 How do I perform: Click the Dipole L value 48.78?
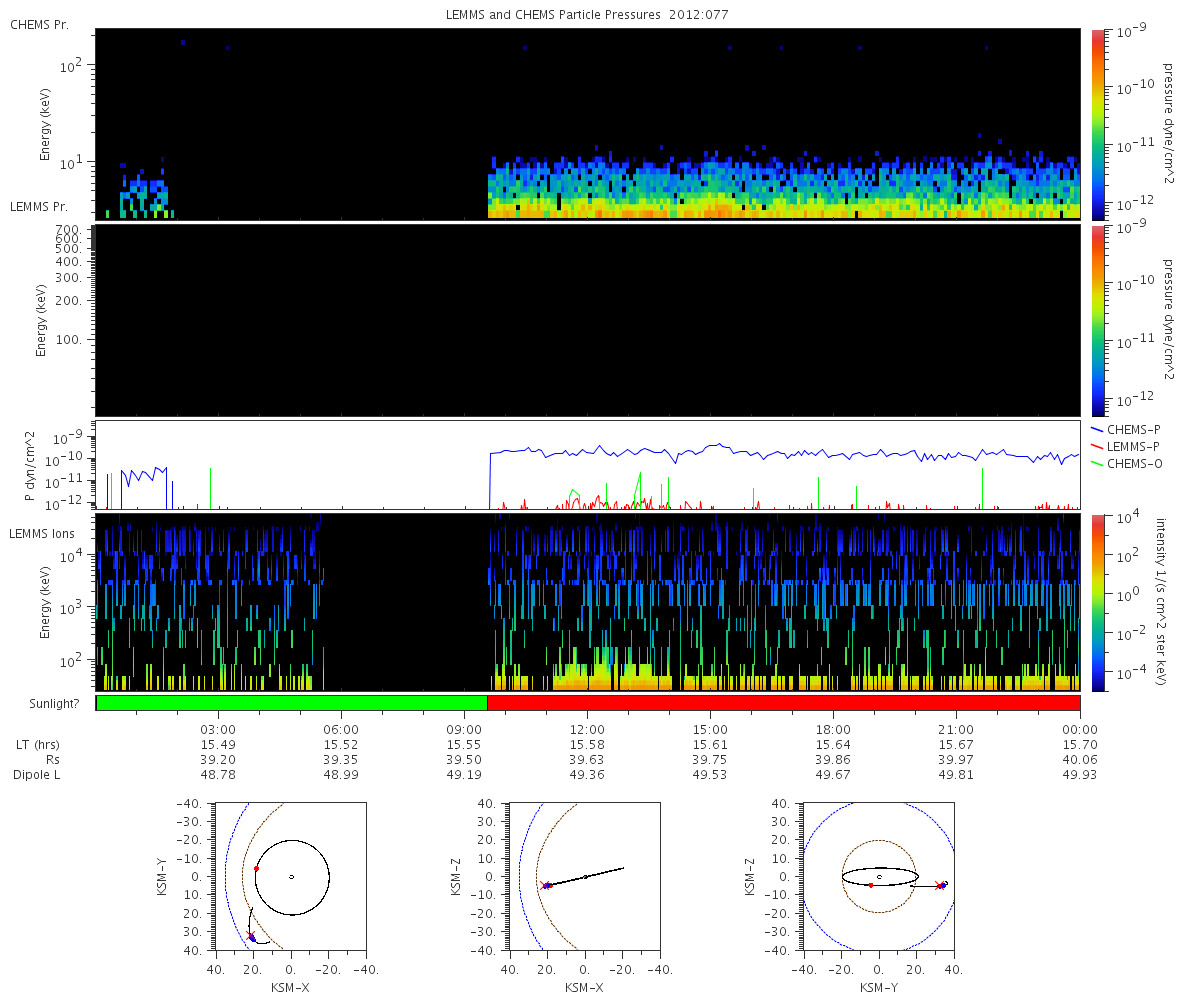coord(217,775)
